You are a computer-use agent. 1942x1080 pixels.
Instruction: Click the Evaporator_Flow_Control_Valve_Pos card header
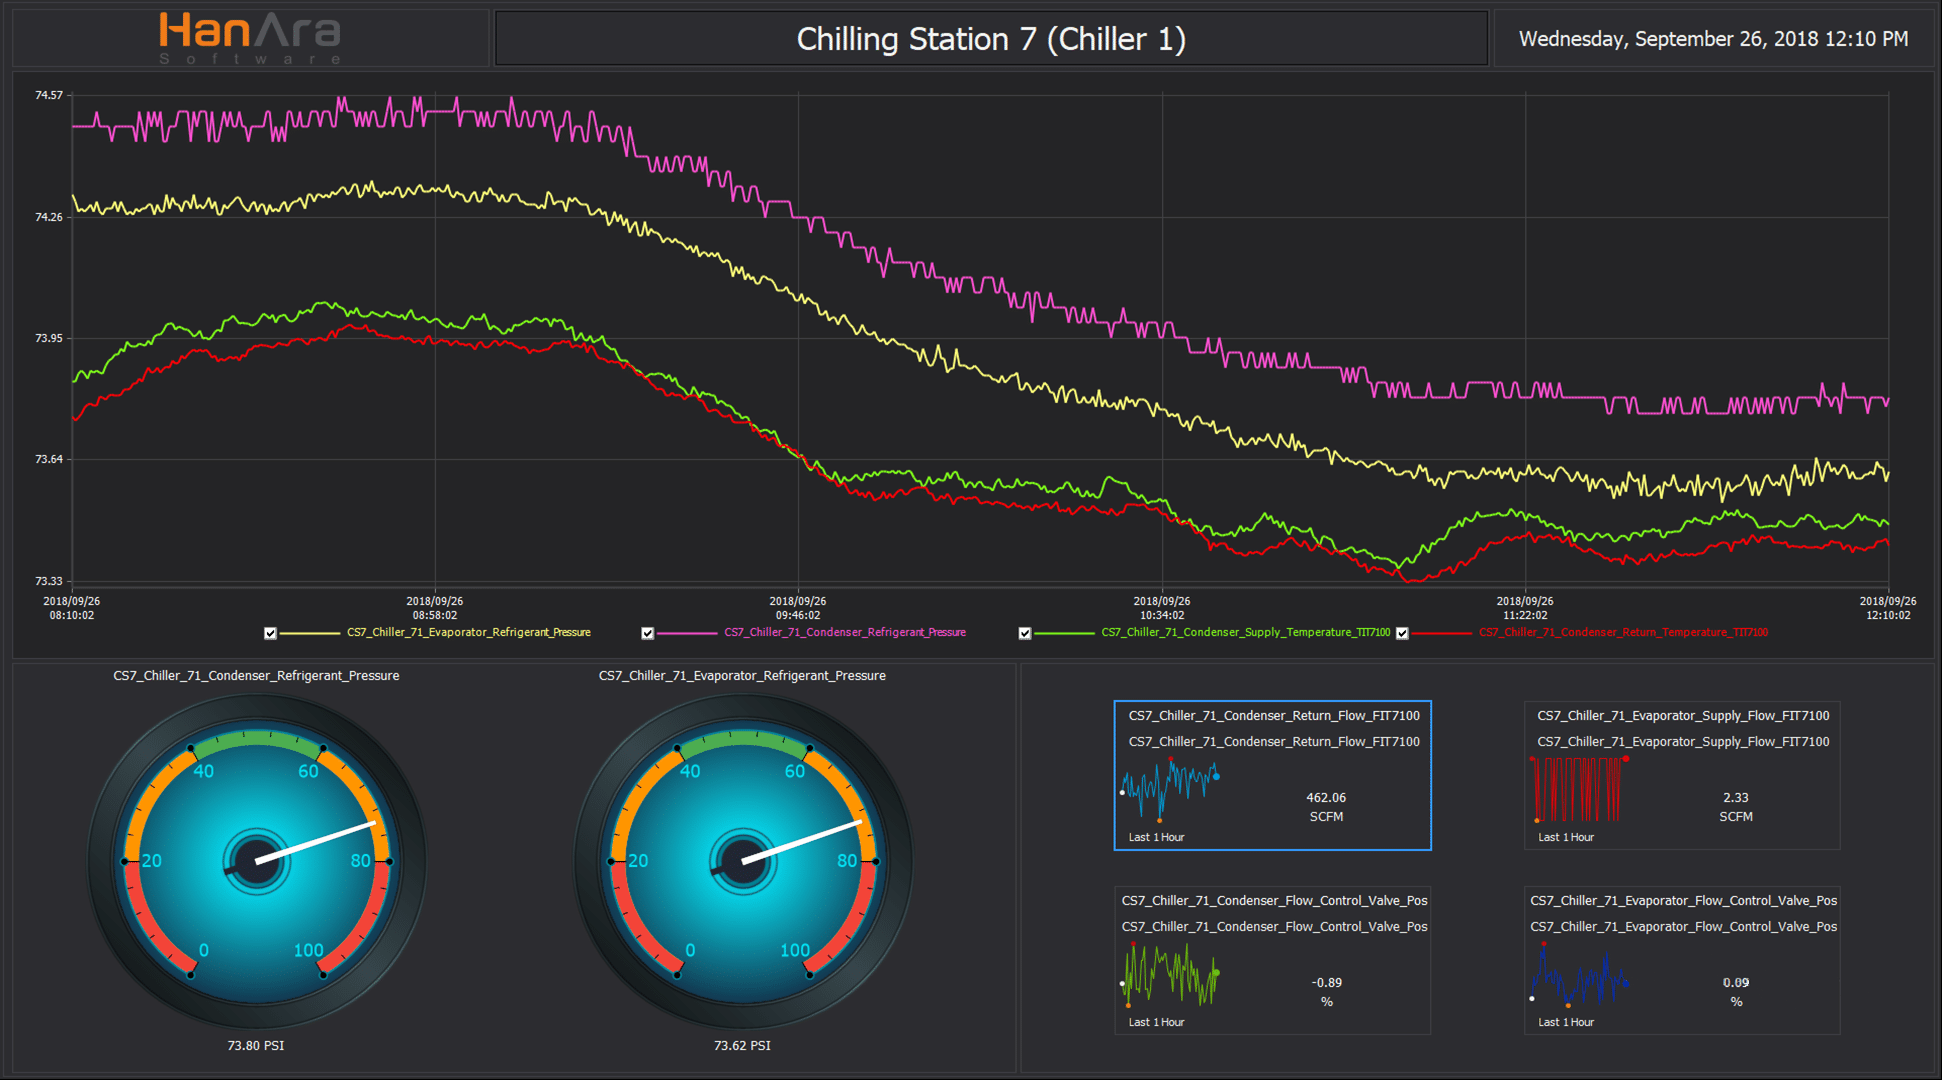pyautogui.click(x=1683, y=900)
